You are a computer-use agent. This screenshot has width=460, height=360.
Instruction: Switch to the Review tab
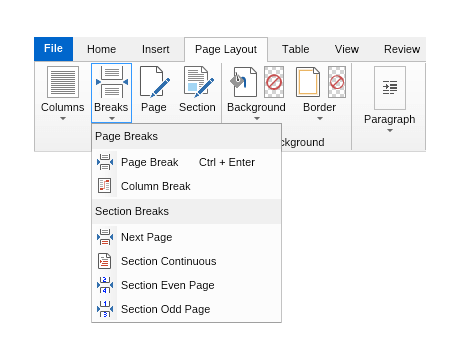click(x=402, y=49)
